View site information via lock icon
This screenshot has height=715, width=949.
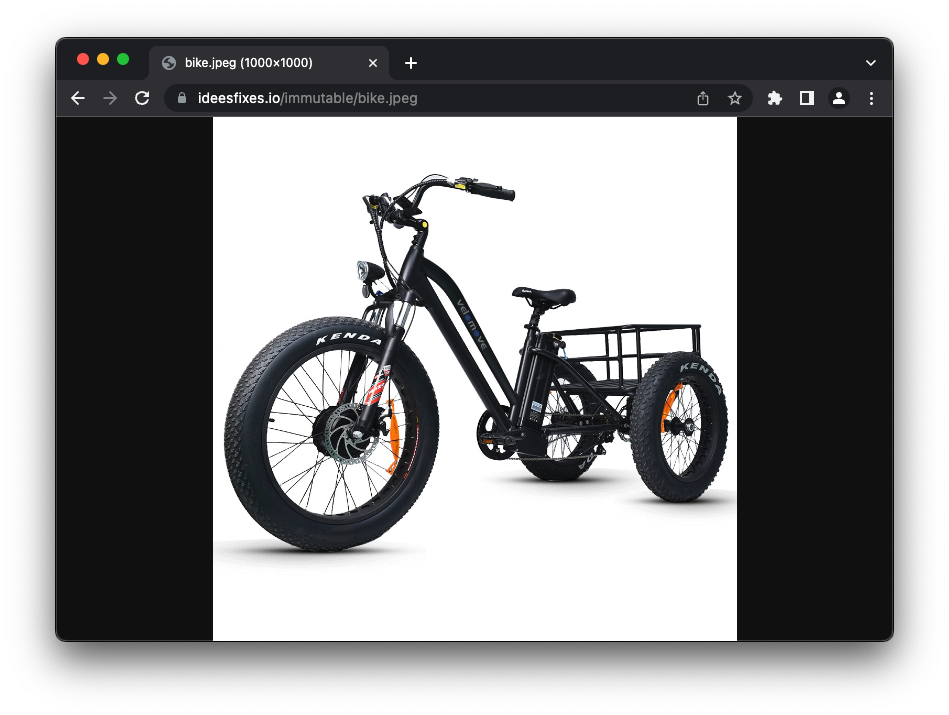[182, 98]
